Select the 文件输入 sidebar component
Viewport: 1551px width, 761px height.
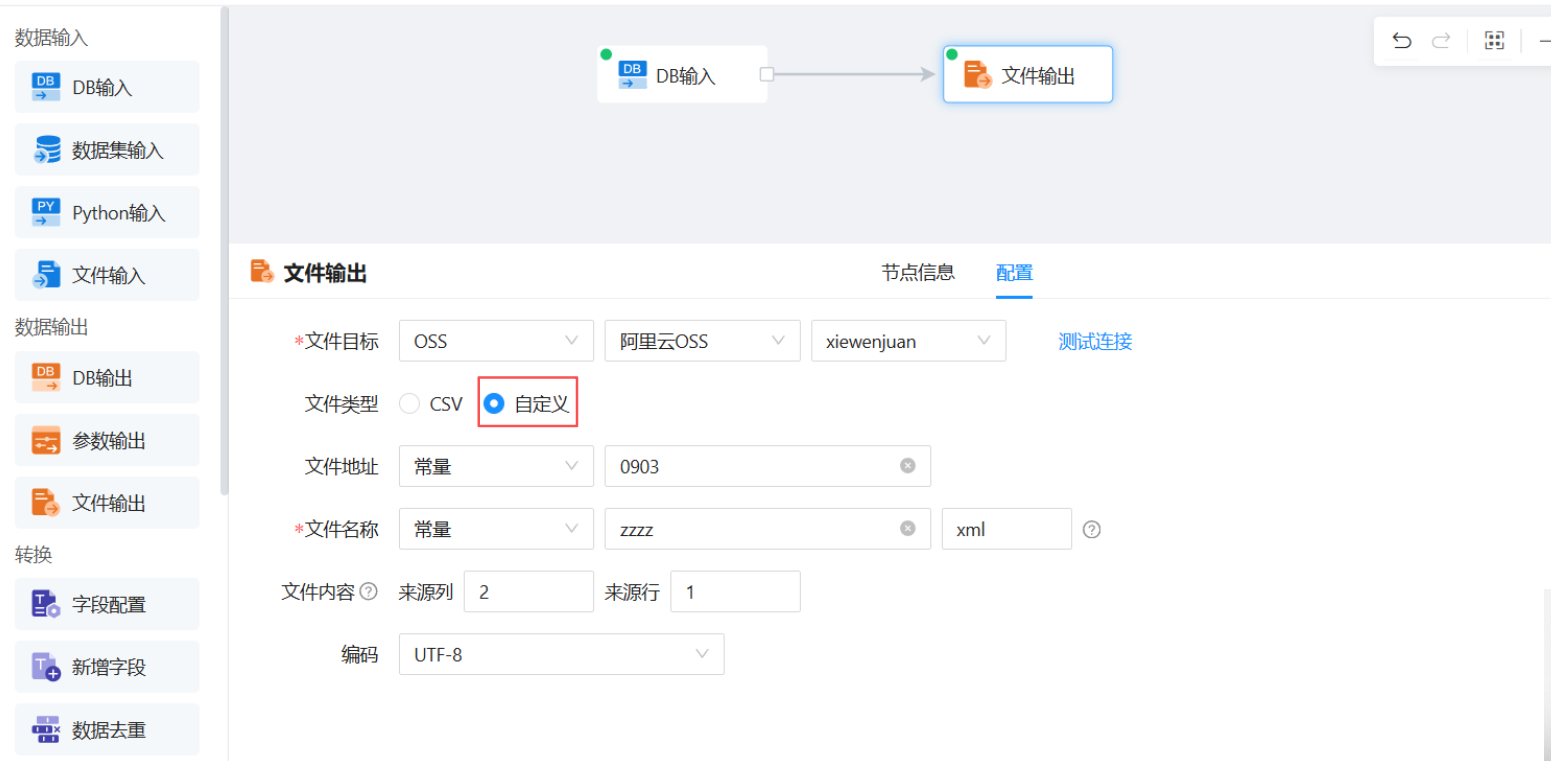coord(107,275)
